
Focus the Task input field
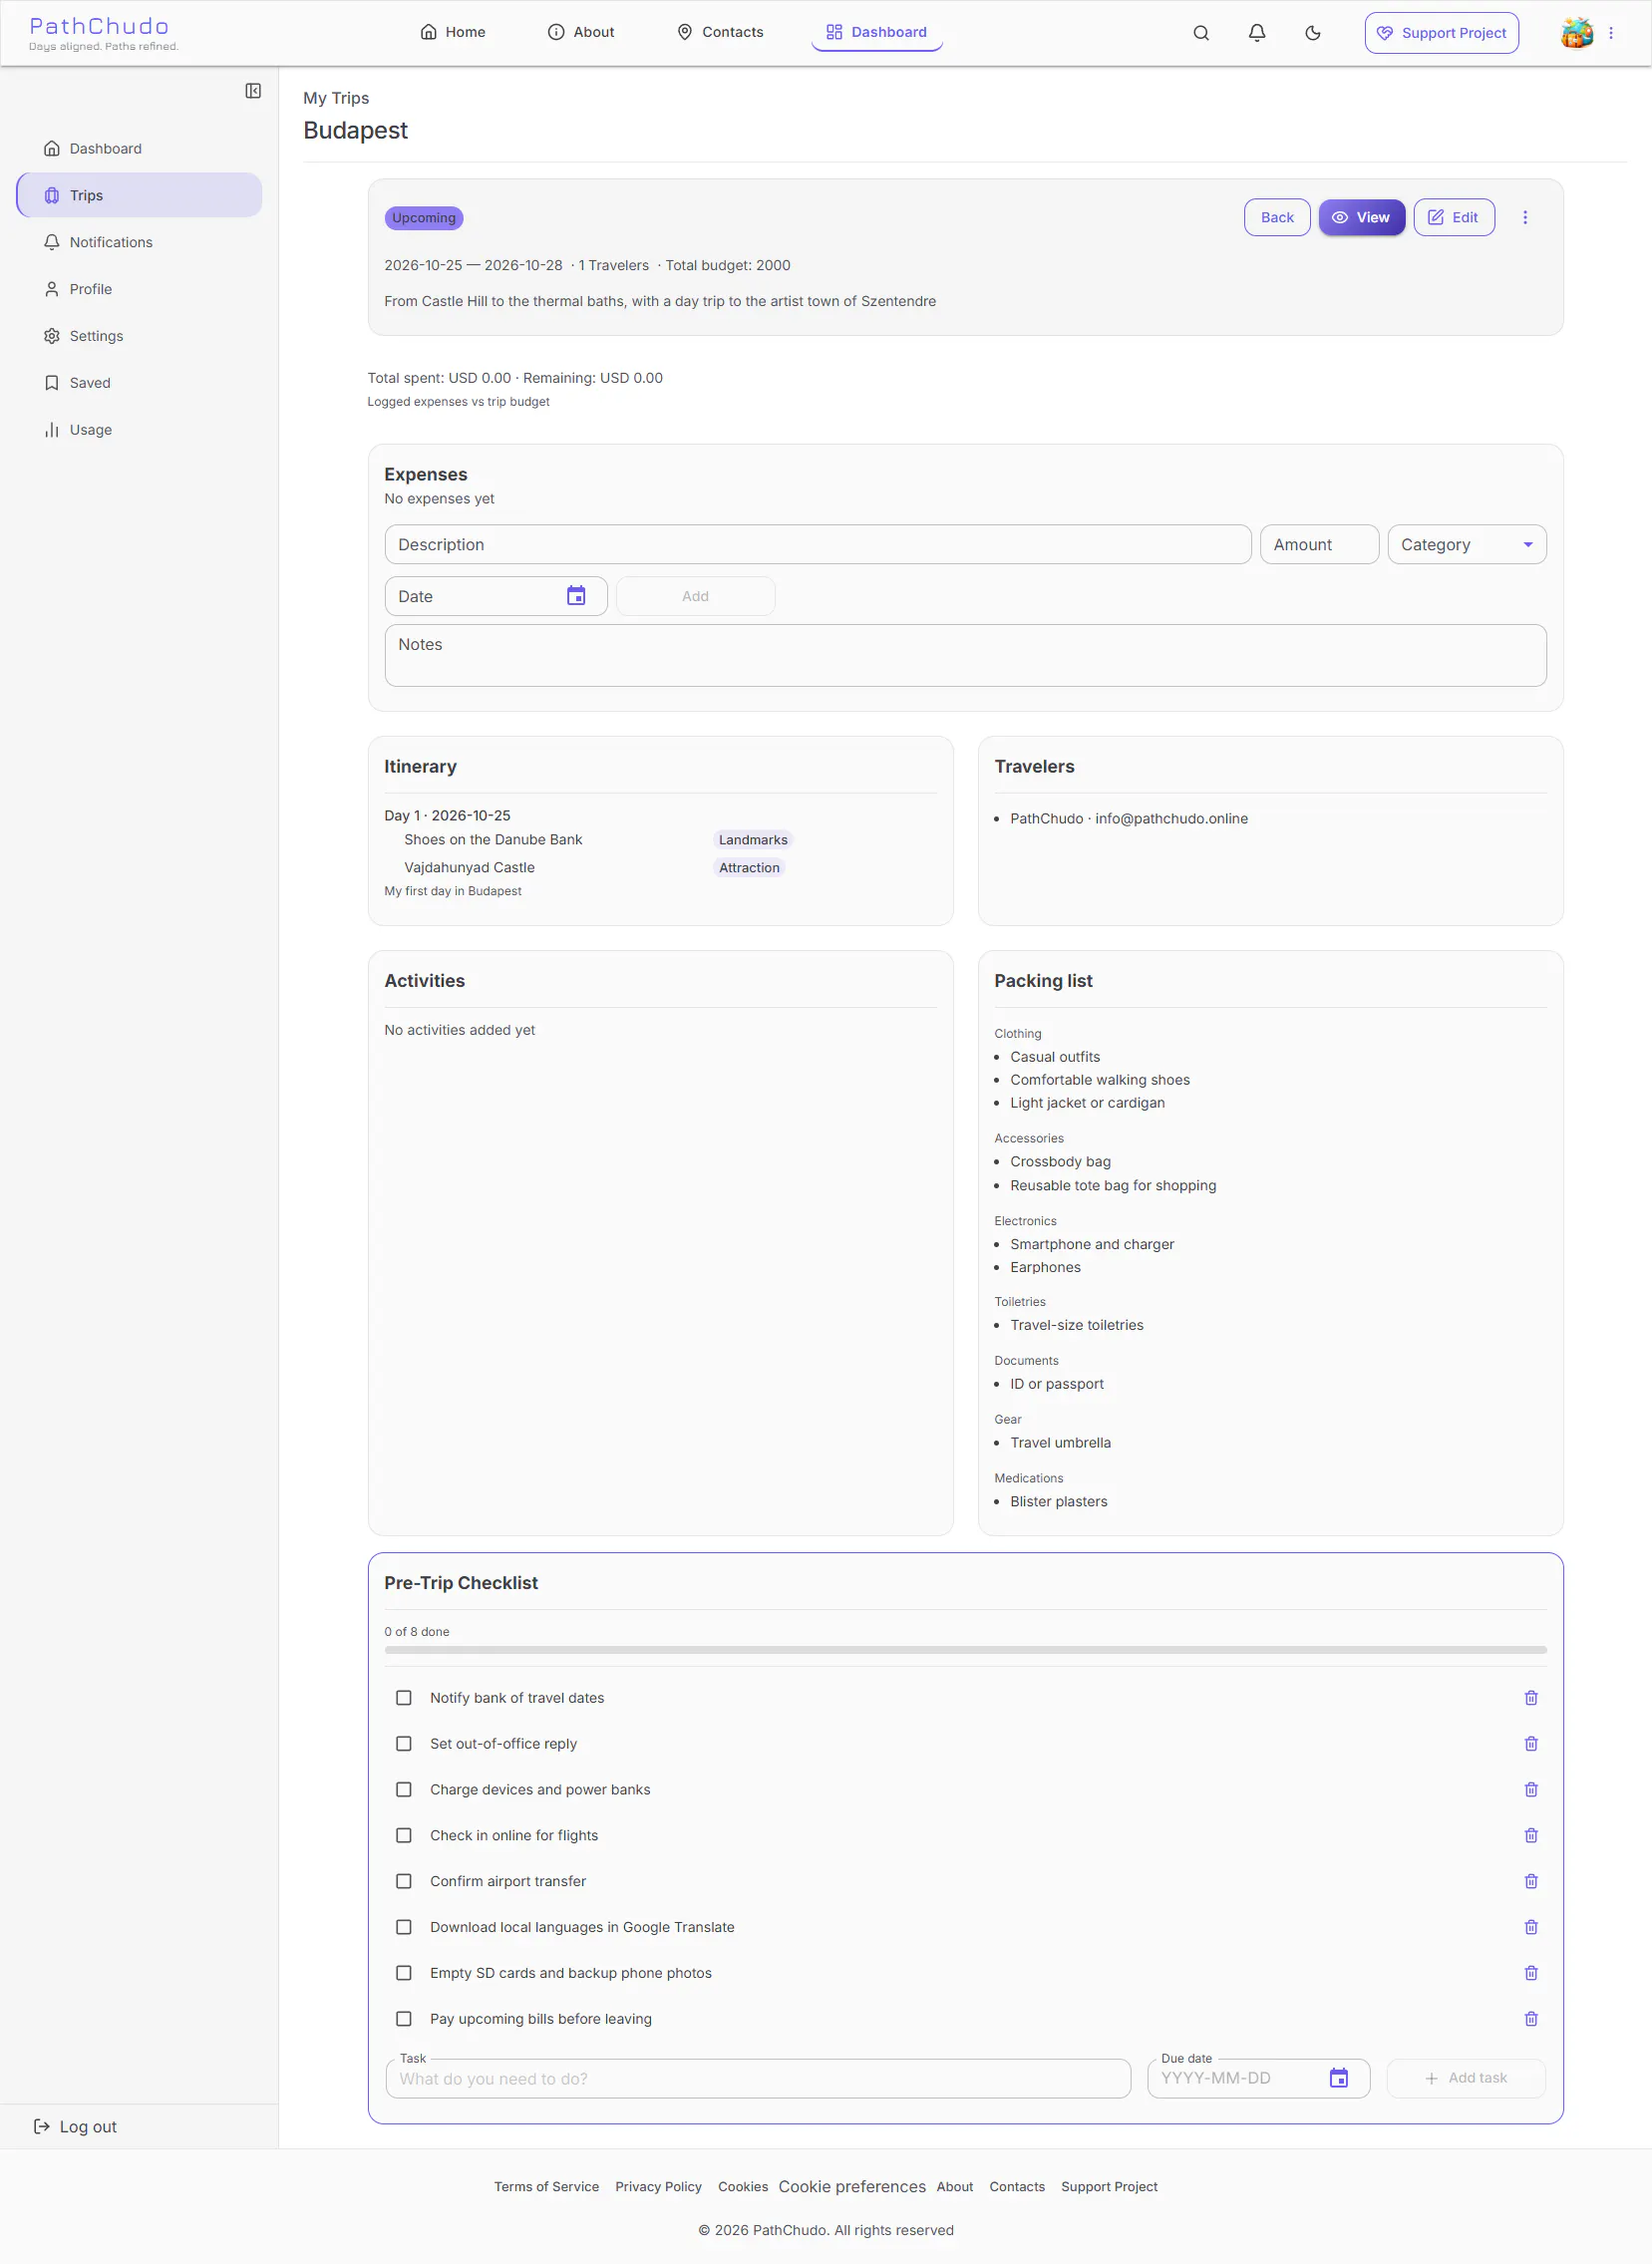758,2079
